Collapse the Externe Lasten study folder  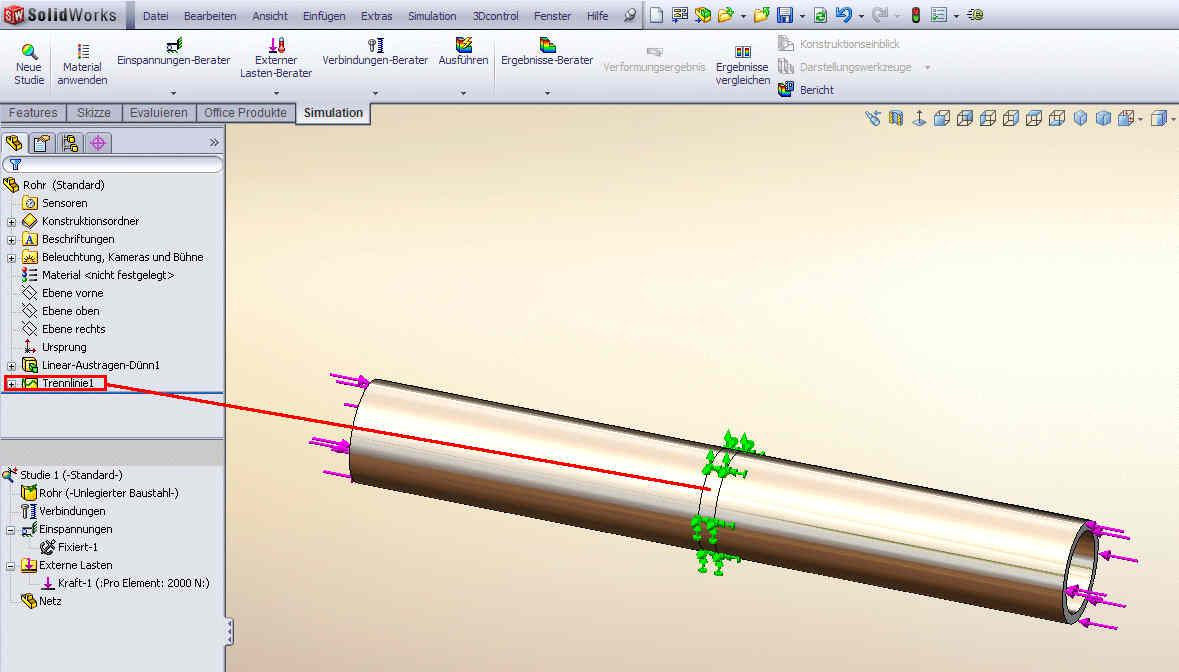coord(11,566)
